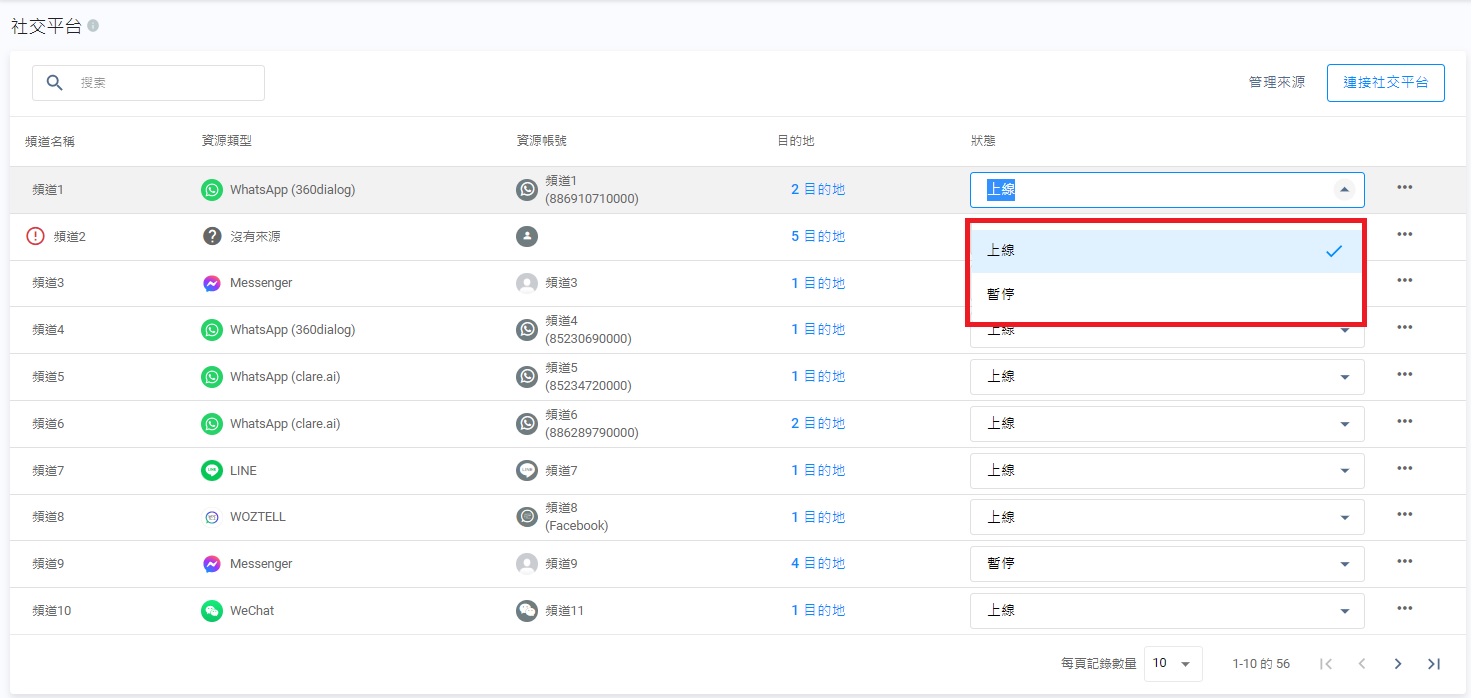Click the WeChat icon in the 頻道10 row
The width and height of the screenshot is (1472, 698).
pos(212,611)
